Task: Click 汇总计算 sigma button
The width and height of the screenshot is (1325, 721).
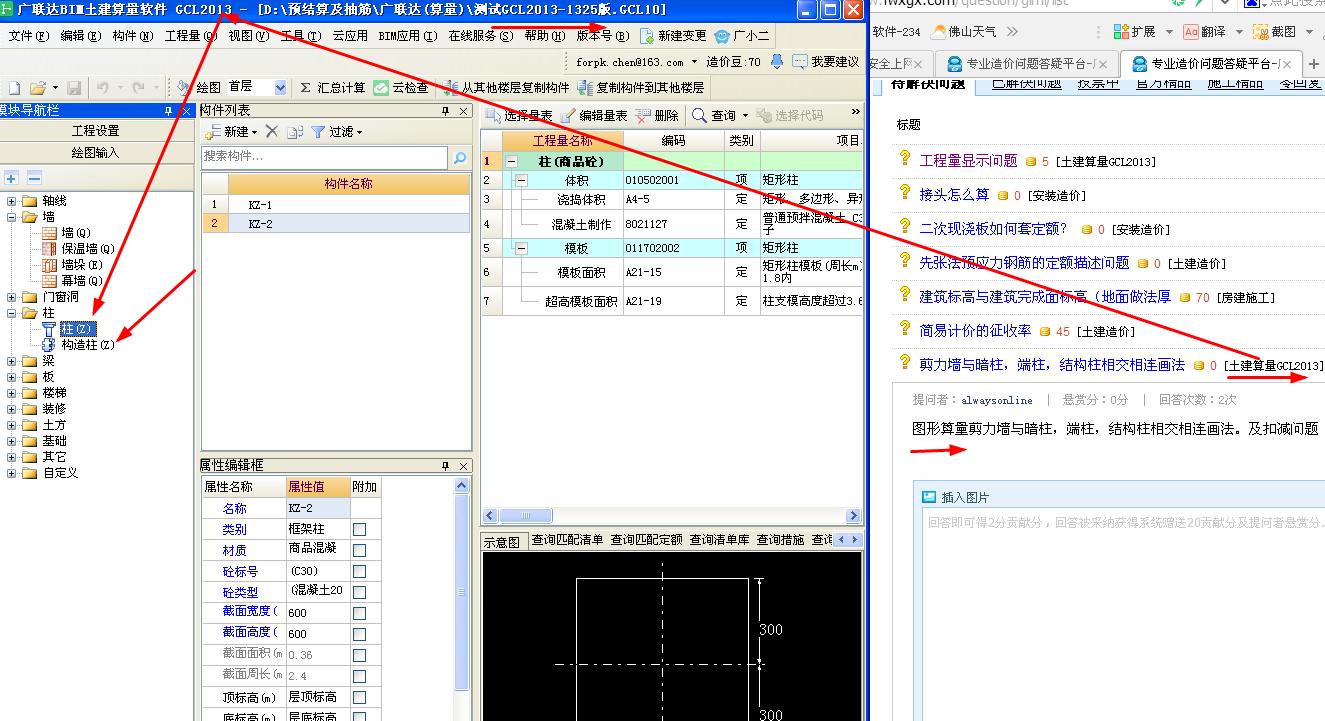Action: coord(333,88)
